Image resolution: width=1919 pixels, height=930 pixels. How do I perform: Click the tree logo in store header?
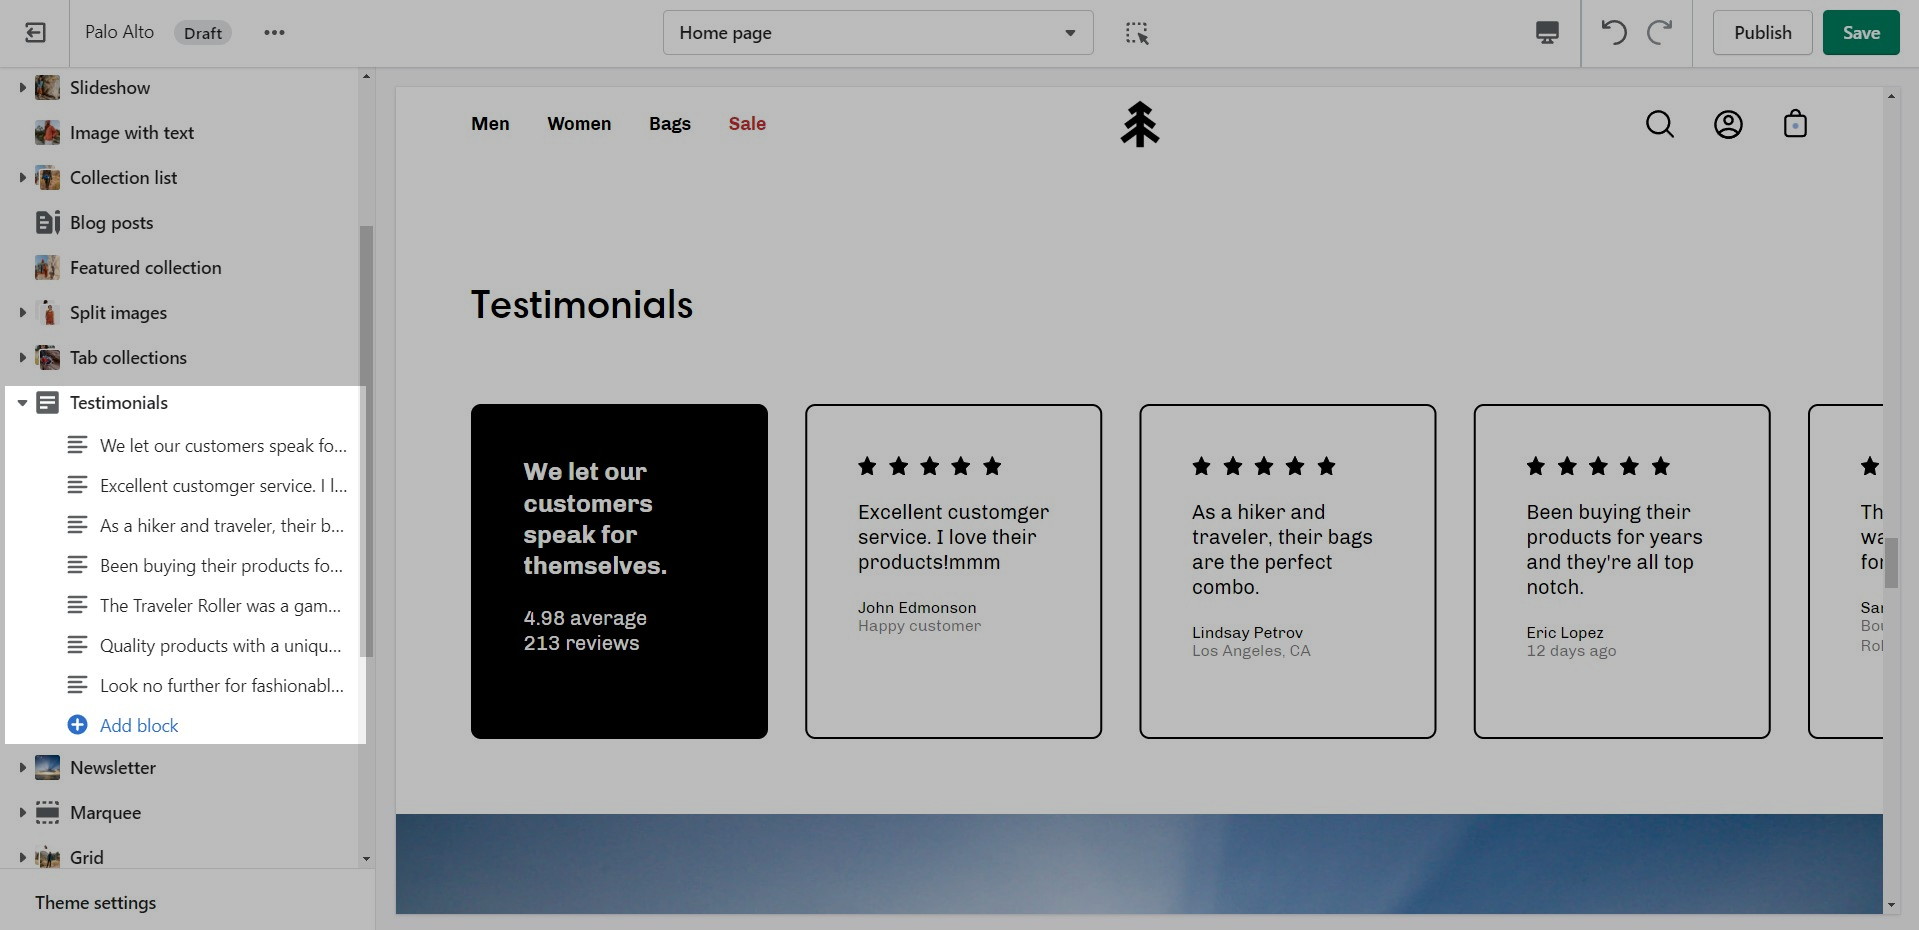(1139, 125)
